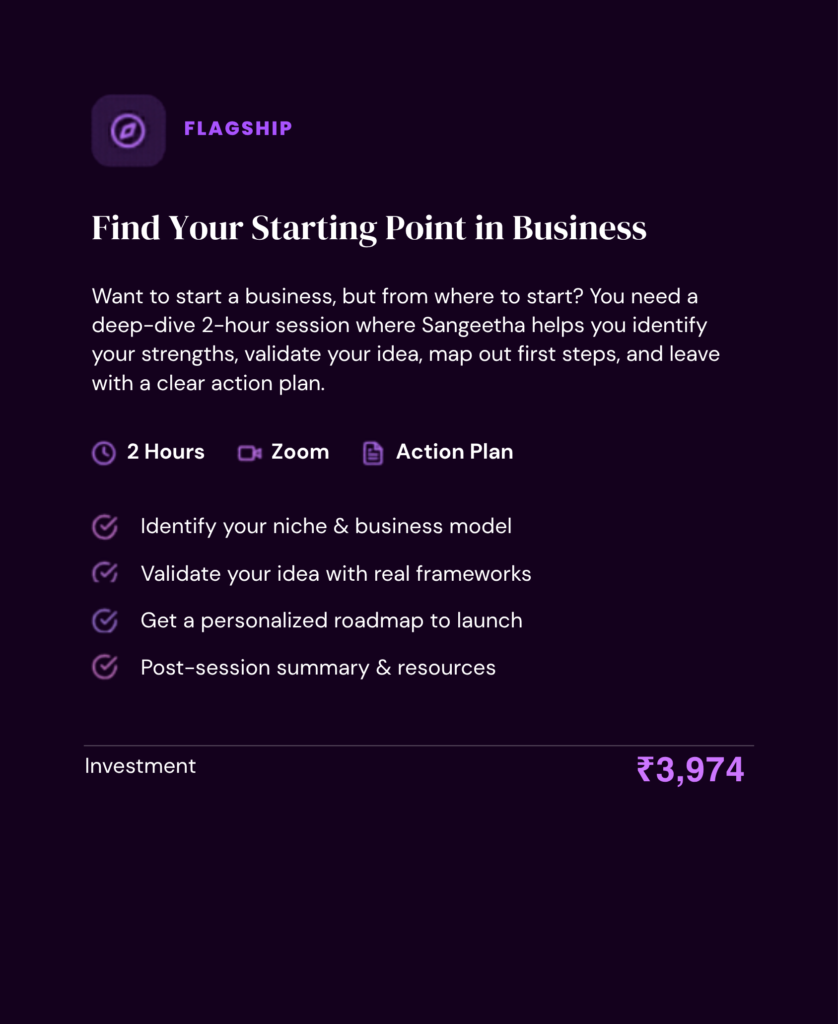This screenshot has height=1024, width=838.
Task: Click 'Validate your idea with real frameworks' text
Action: tap(336, 574)
